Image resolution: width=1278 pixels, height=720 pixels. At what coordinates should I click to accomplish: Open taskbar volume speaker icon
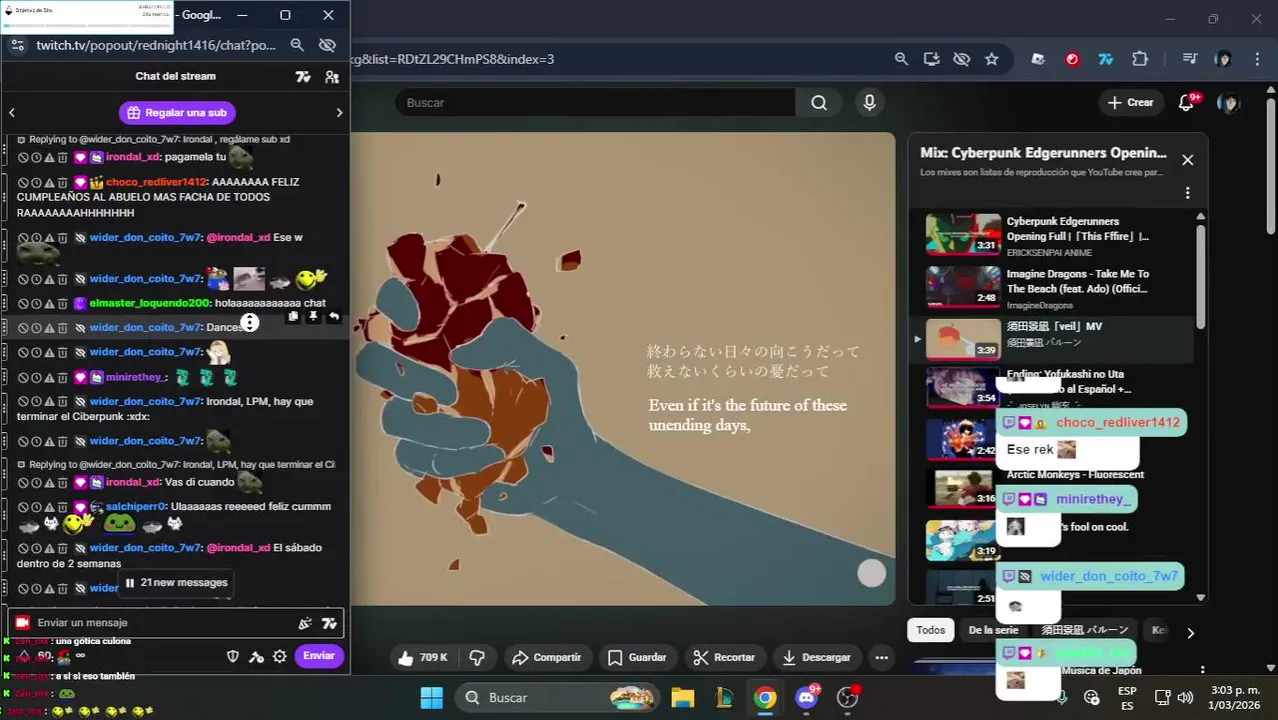[x=1185, y=697]
